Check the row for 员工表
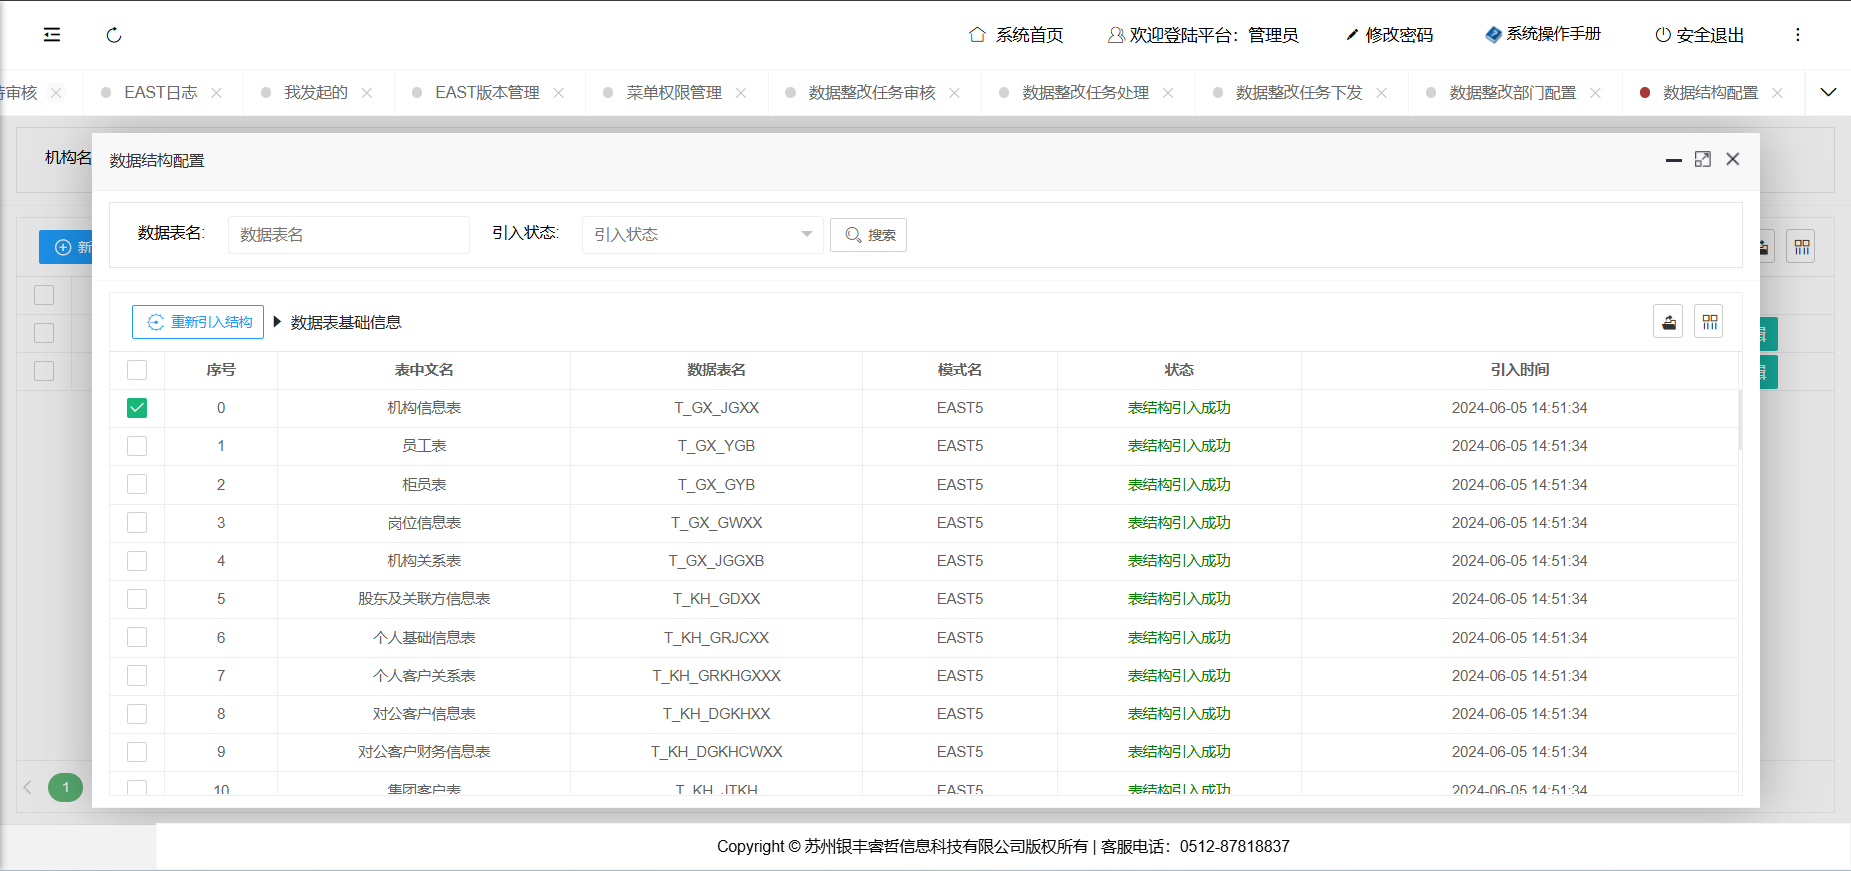1851x871 pixels. 137,446
